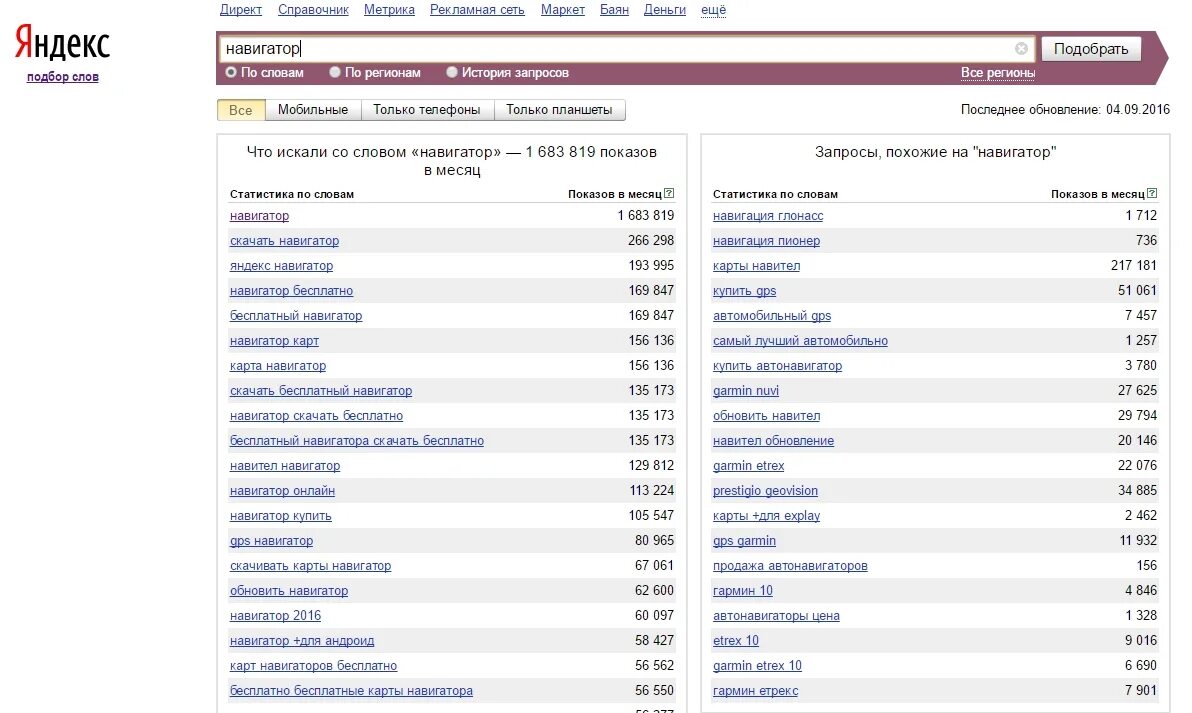Screen dimensions: 1192x713
Task: Switch to the Мобильные tab
Action: pyautogui.click(x=312, y=109)
